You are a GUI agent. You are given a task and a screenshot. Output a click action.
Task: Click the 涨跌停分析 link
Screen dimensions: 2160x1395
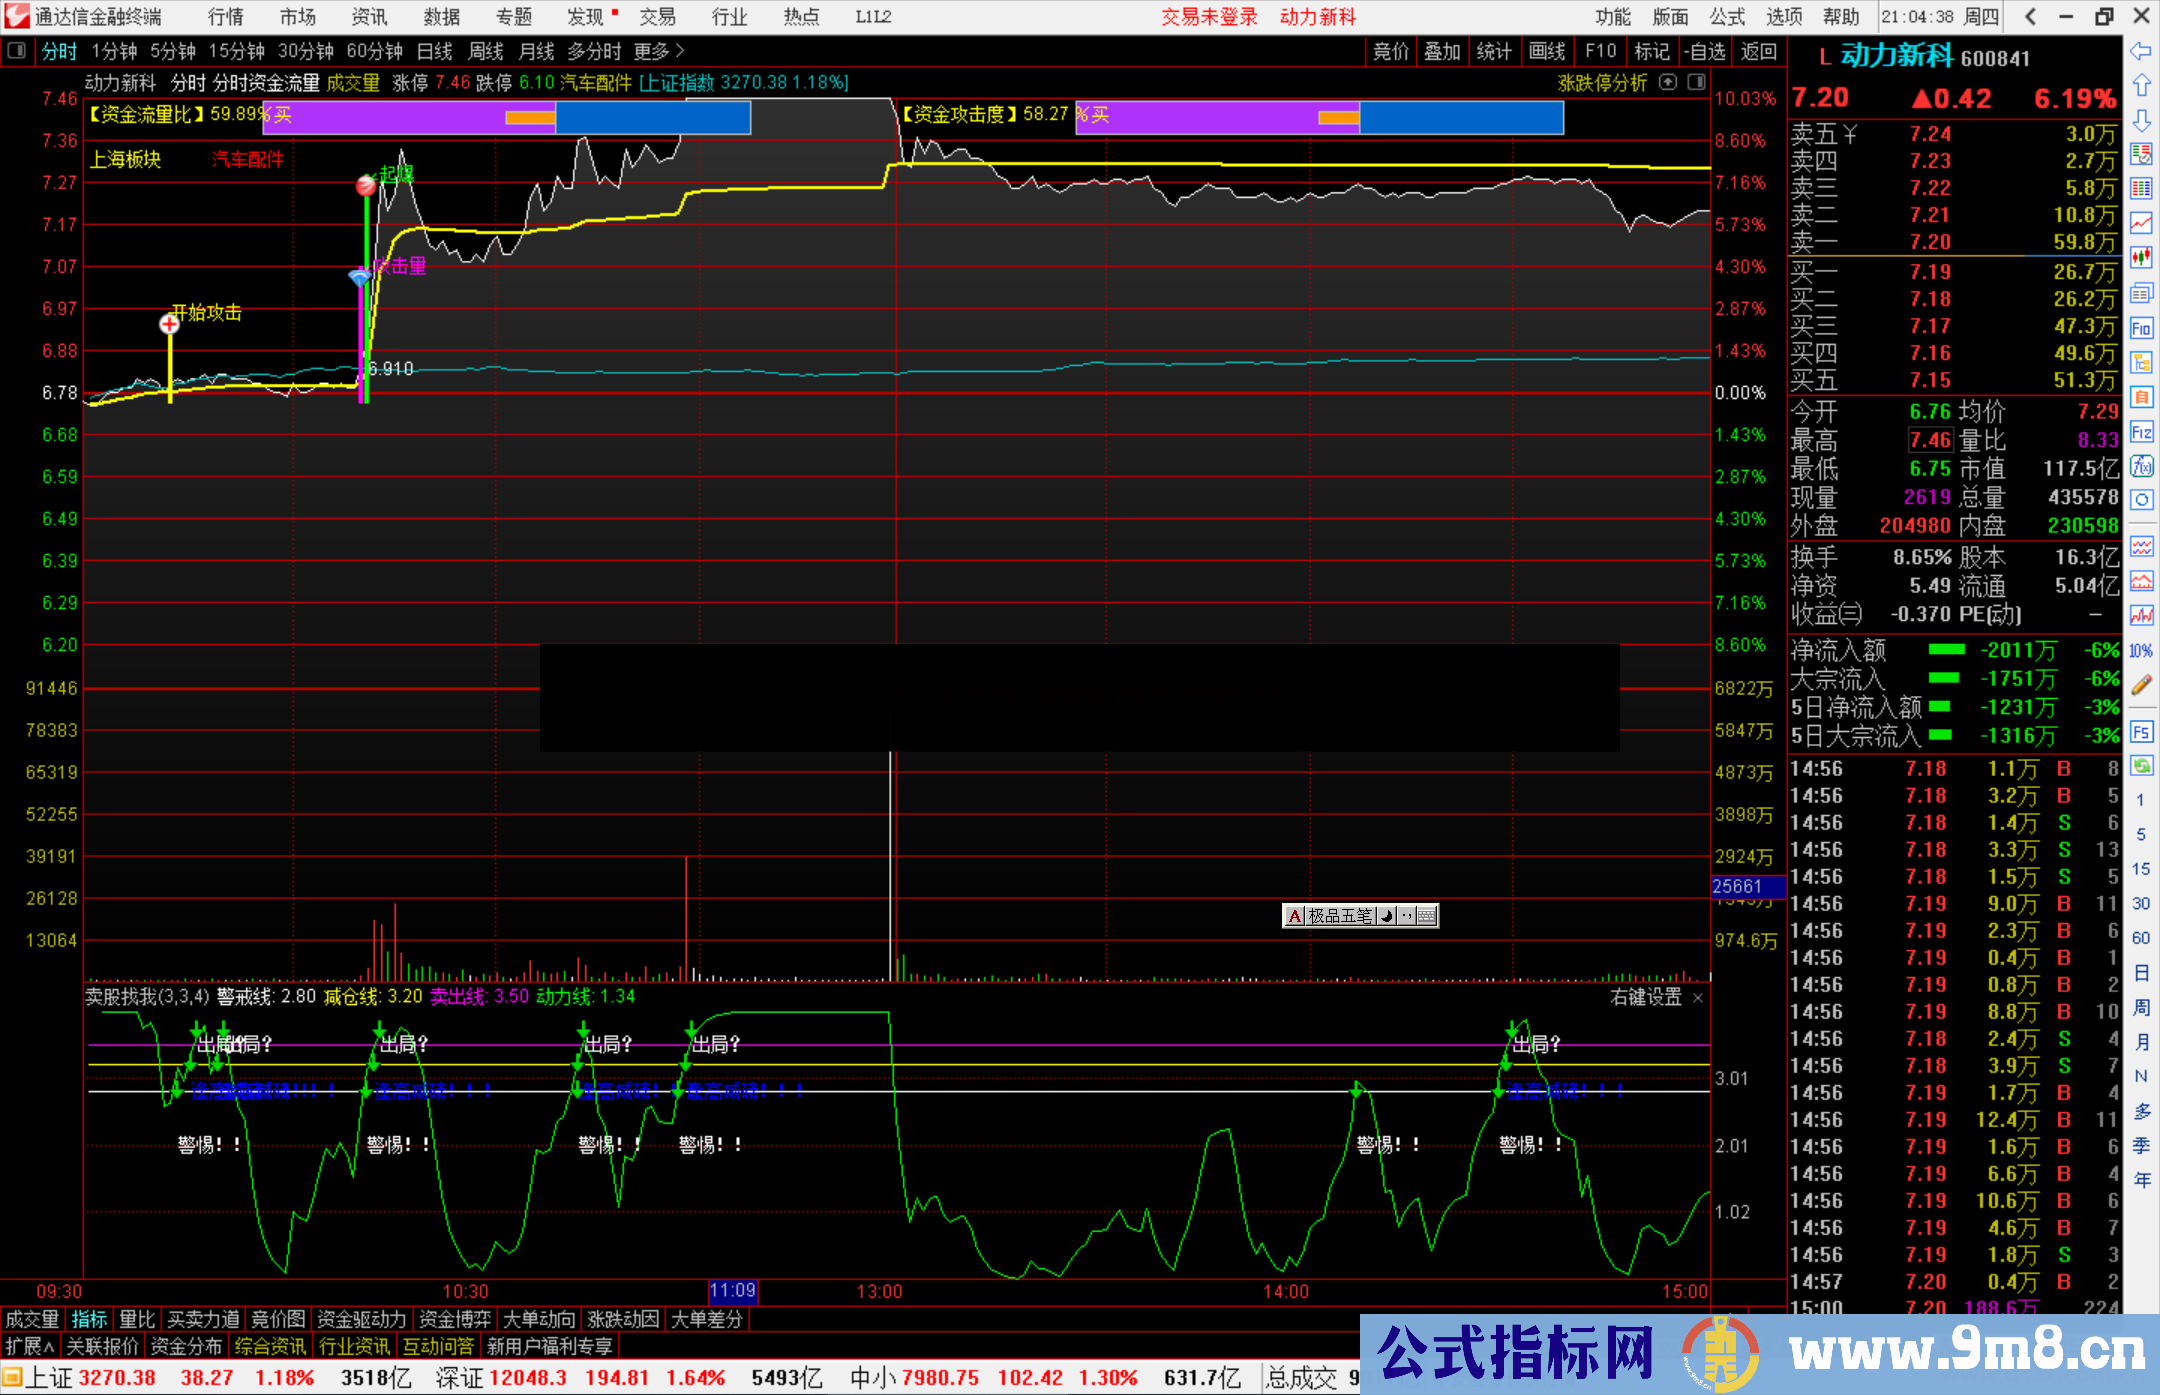pos(1602,83)
